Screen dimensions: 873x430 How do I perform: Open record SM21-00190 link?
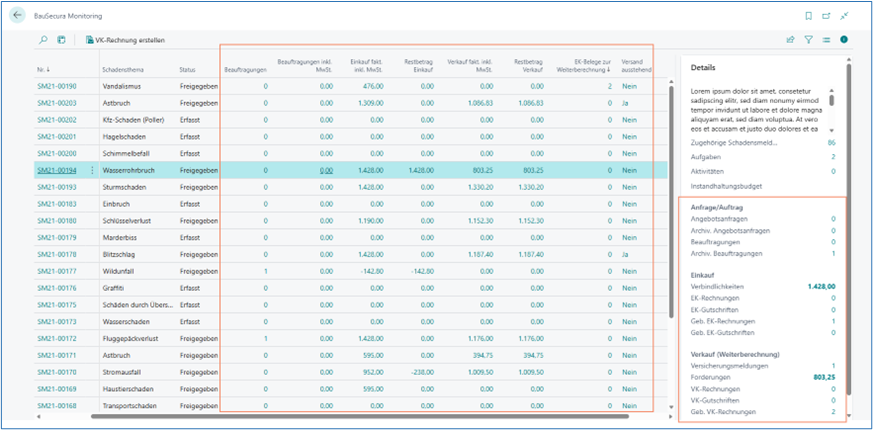[57, 87]
